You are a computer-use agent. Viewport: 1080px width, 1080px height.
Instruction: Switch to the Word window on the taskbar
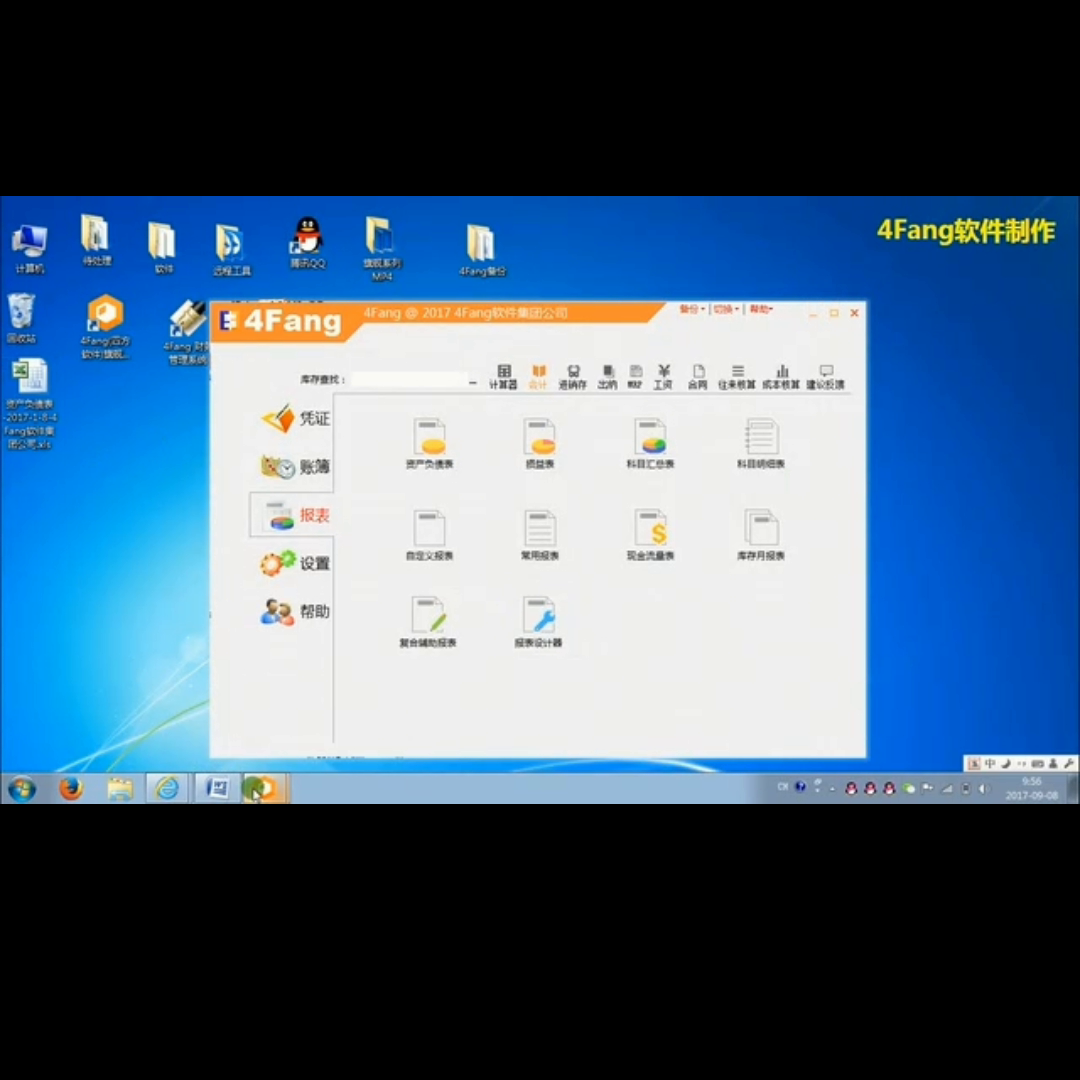pos(217,788)
